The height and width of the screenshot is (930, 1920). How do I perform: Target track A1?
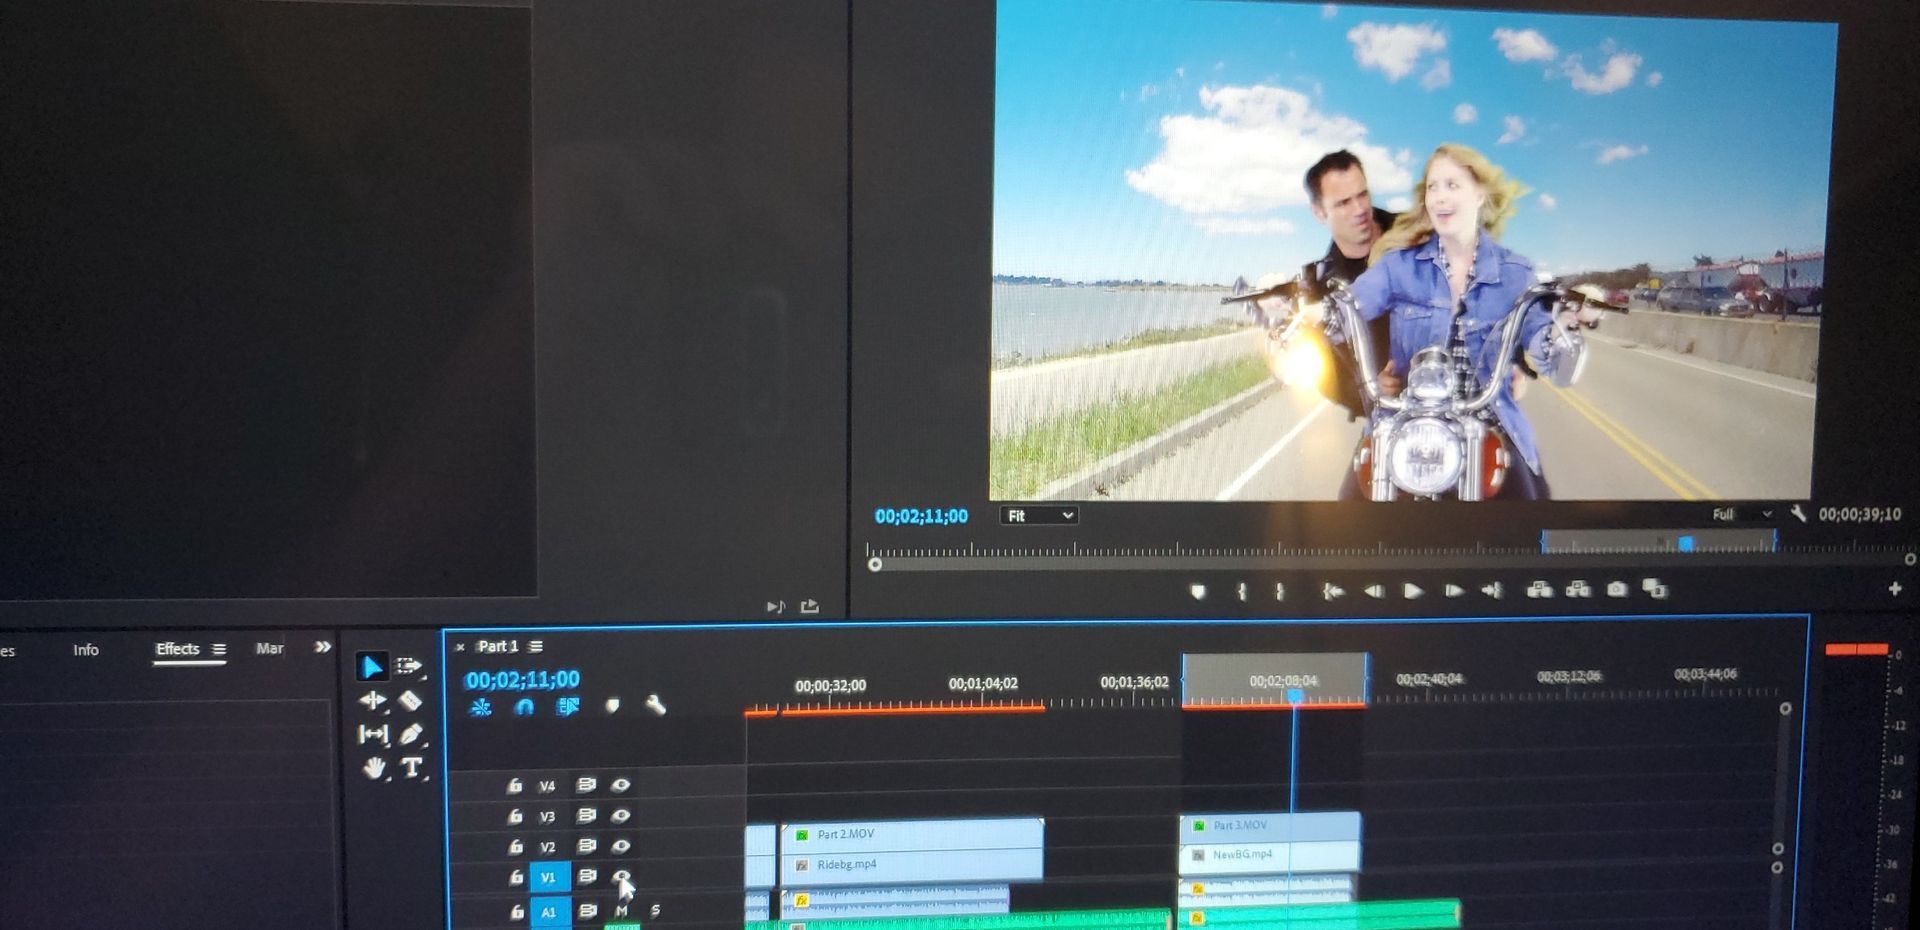549,911
